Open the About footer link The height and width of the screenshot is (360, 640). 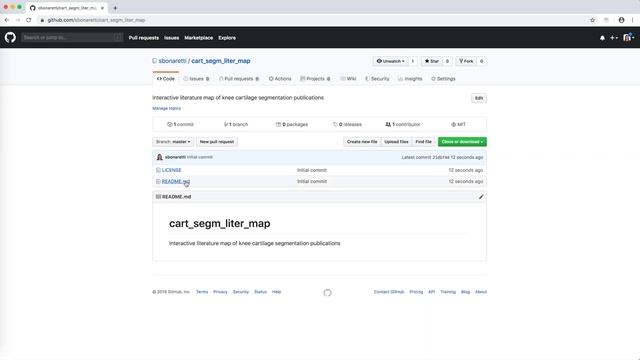coord(481,292)
